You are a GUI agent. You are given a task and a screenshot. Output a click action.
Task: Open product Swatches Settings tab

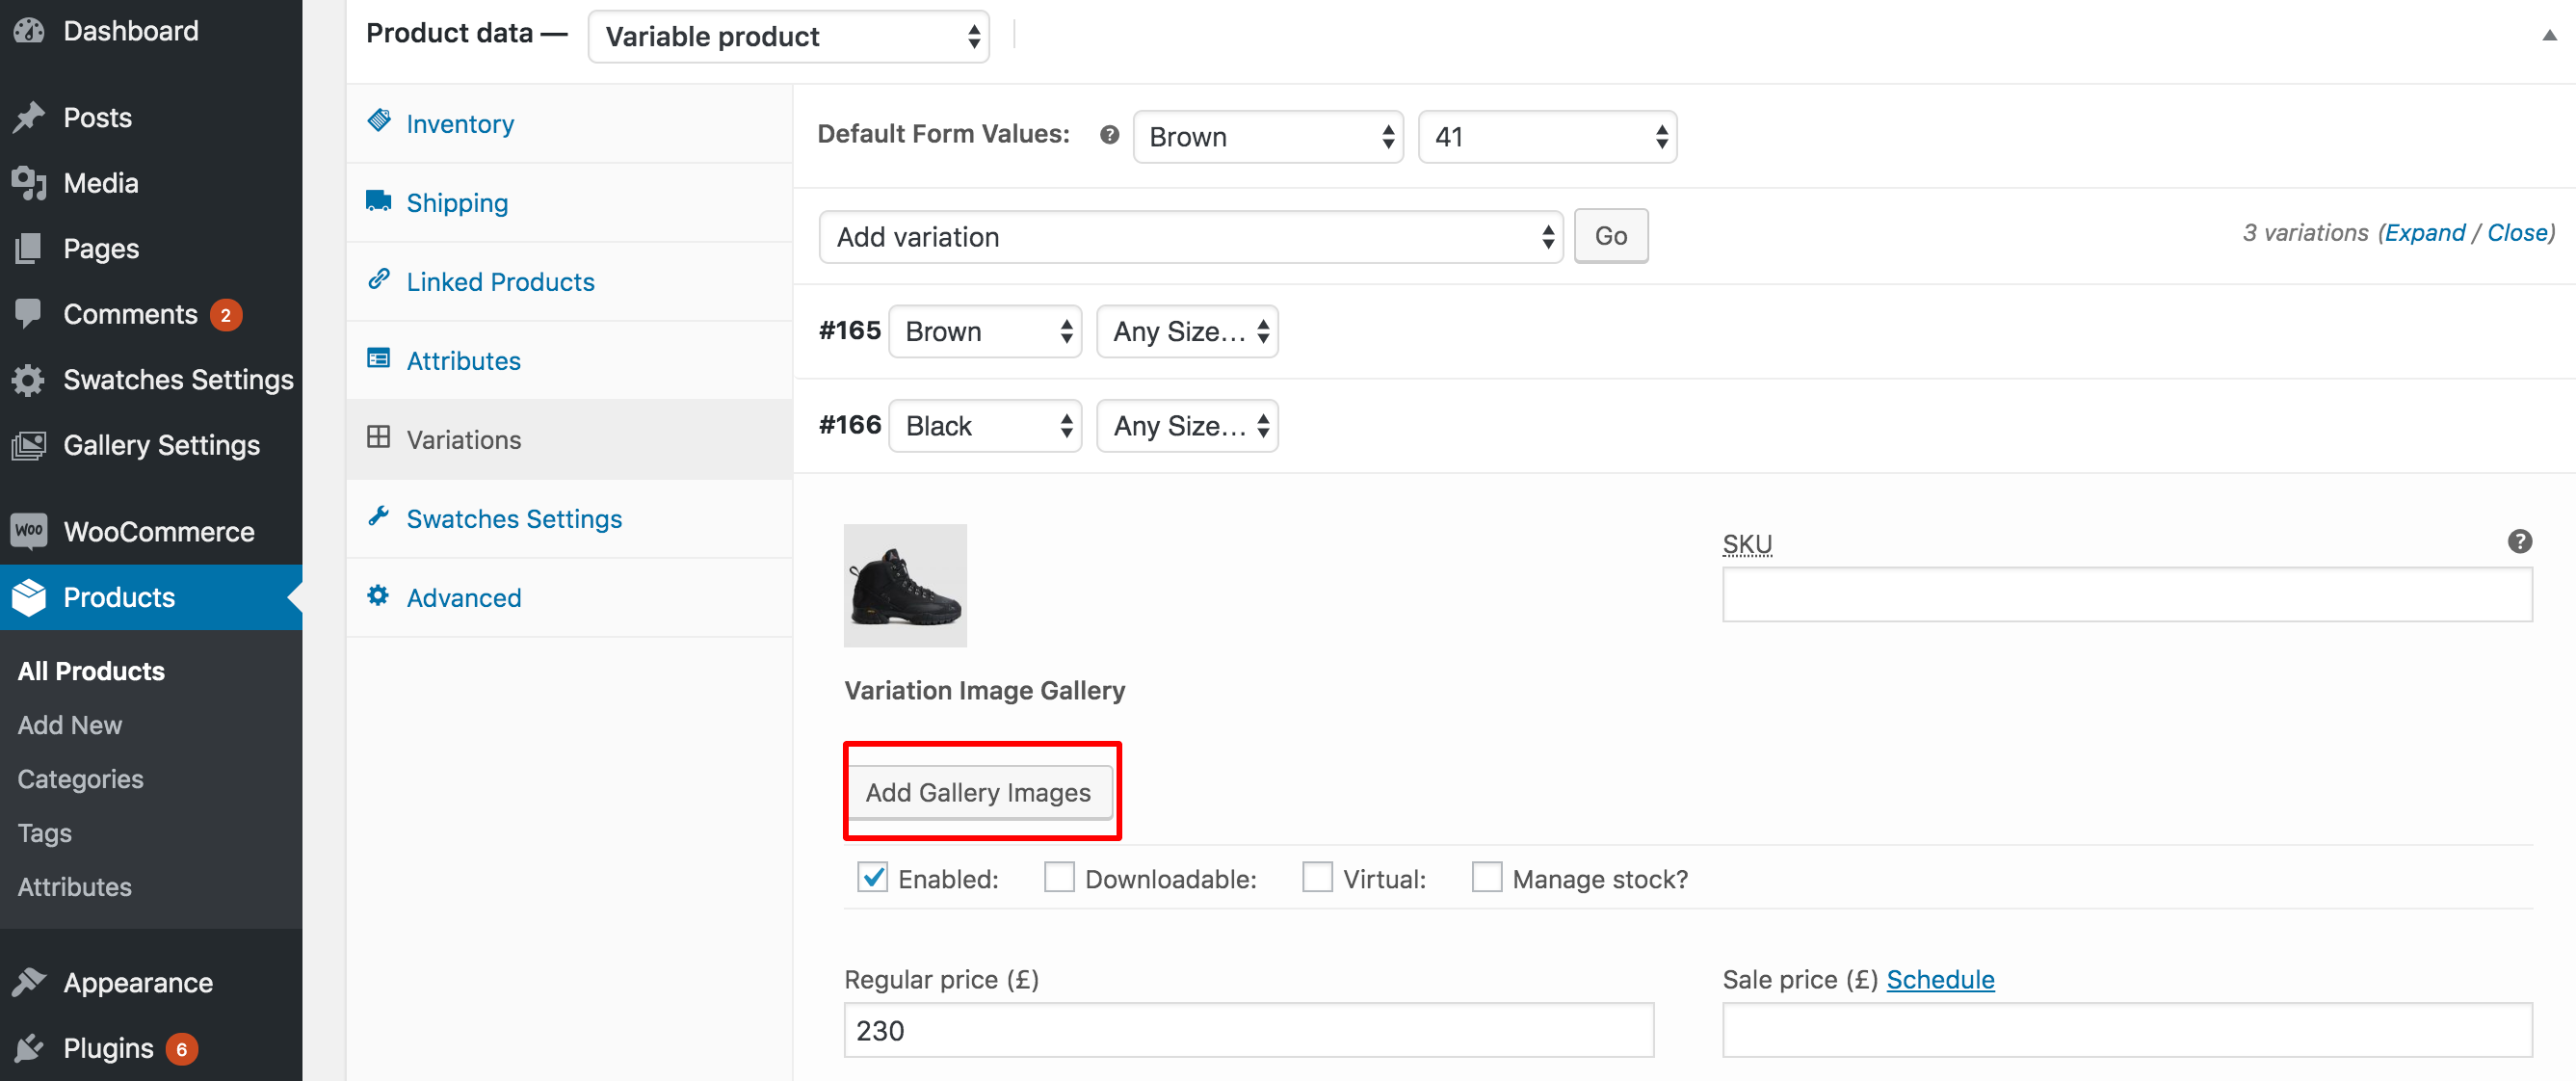[569, 519]
